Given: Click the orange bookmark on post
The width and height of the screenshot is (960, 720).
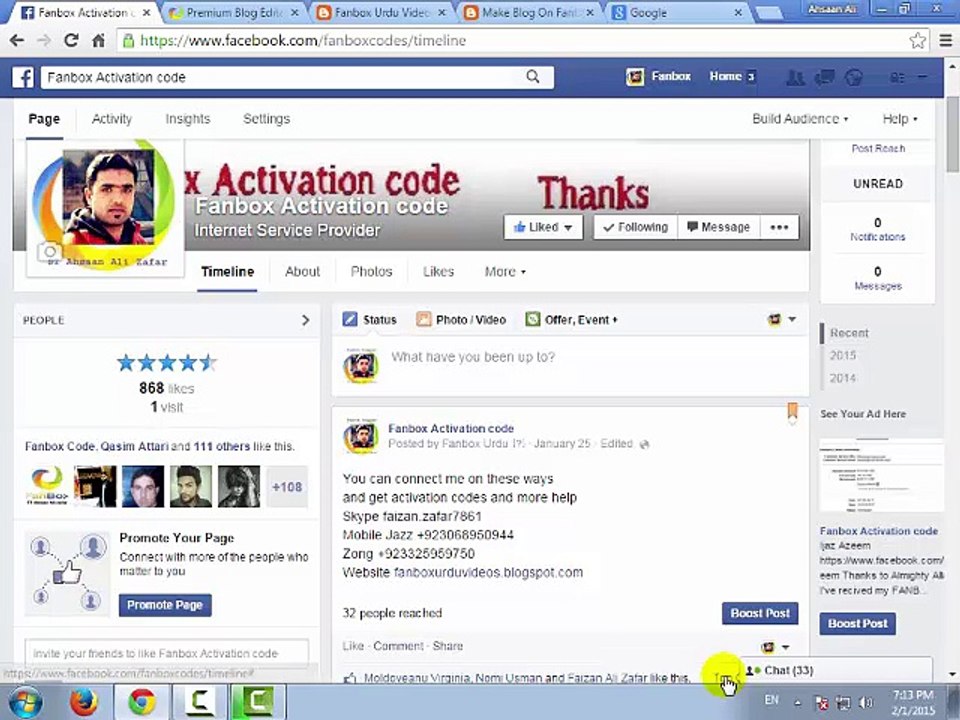Looking at the screenshot, I should (x=792, y=411).
